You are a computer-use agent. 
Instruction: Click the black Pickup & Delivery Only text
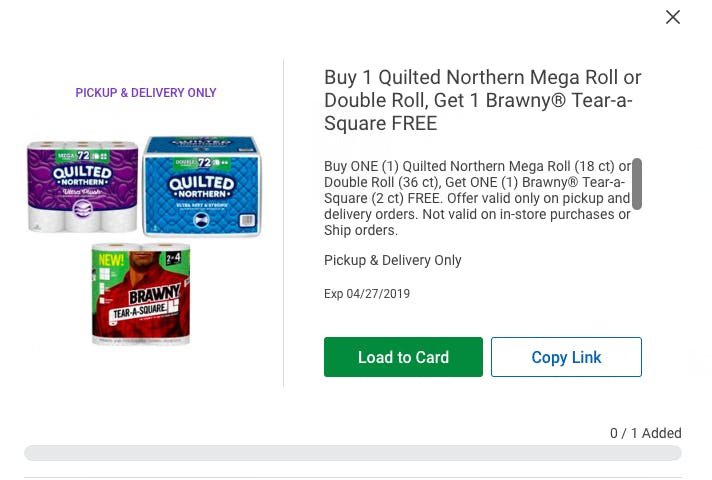click(393, 260)
